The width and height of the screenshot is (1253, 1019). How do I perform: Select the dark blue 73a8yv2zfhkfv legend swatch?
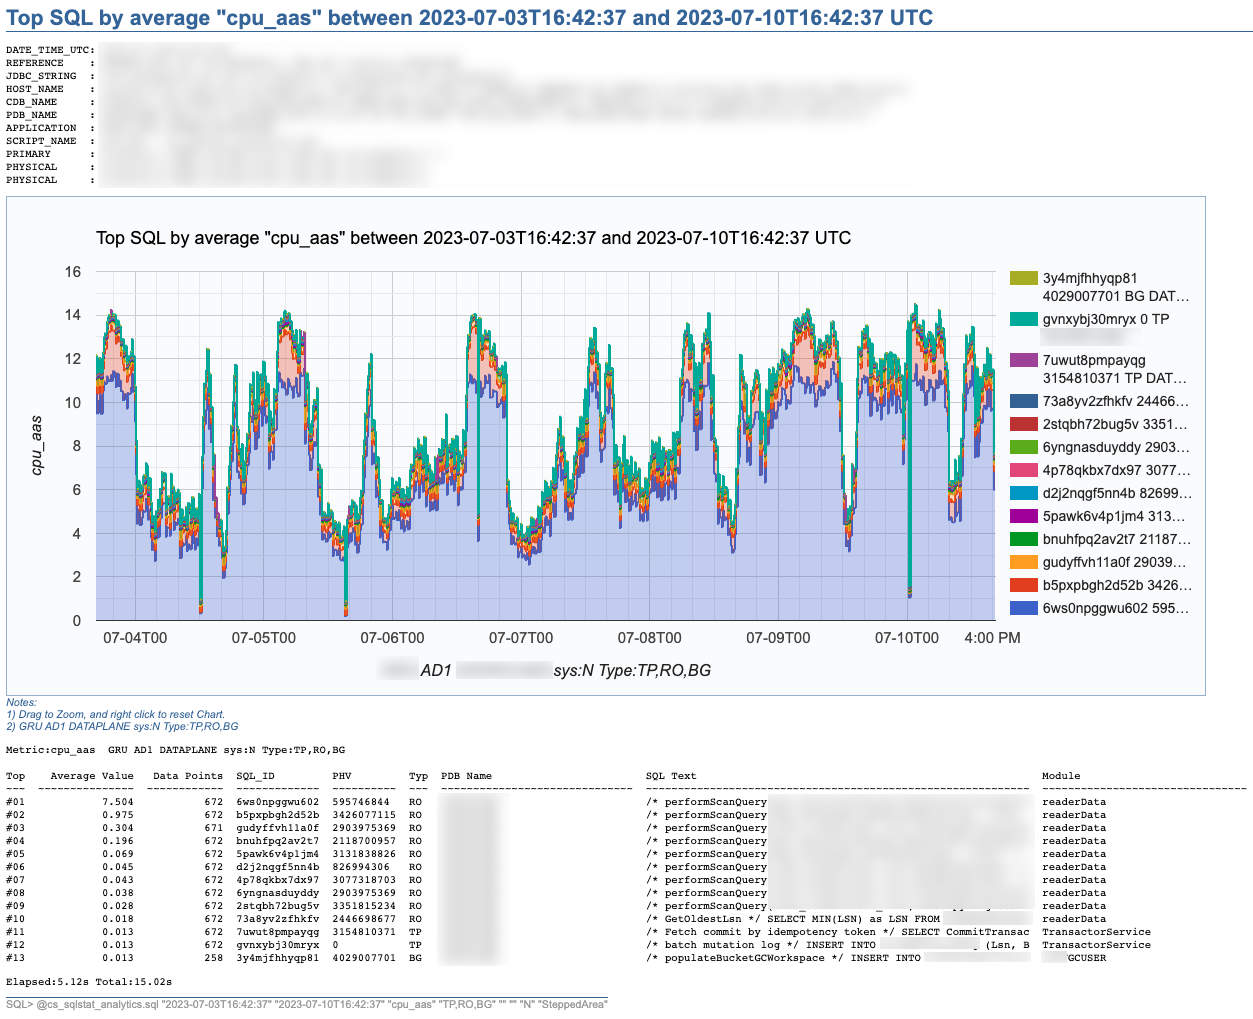pyautogui.click(x=1023, y=401)
